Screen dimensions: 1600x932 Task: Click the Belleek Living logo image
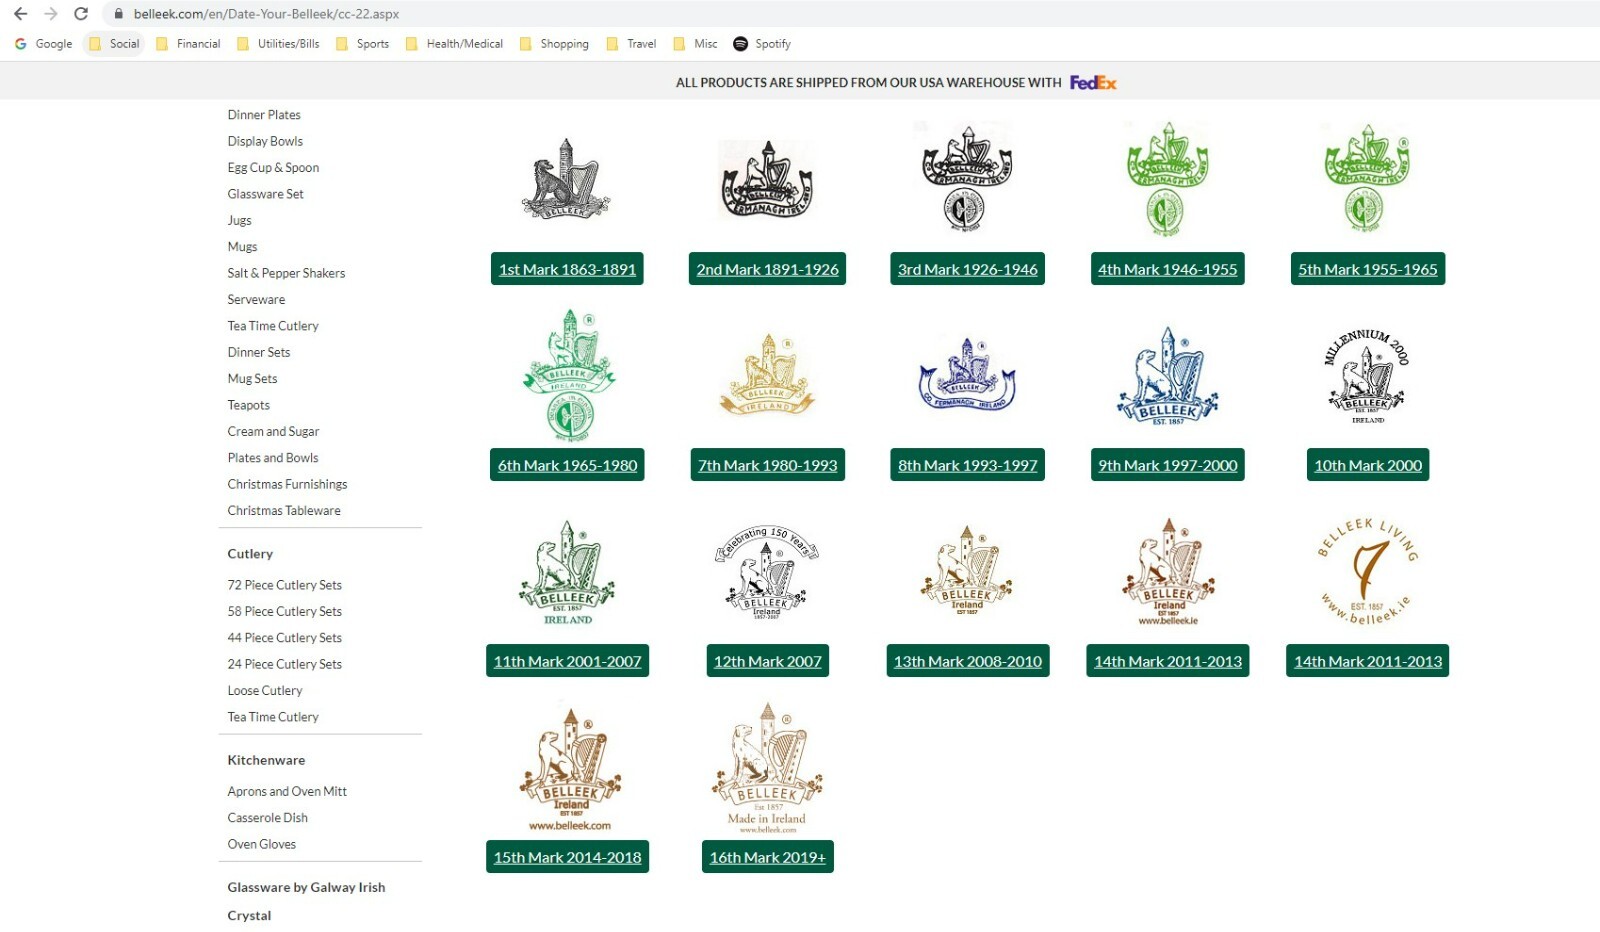point(1367,572)
